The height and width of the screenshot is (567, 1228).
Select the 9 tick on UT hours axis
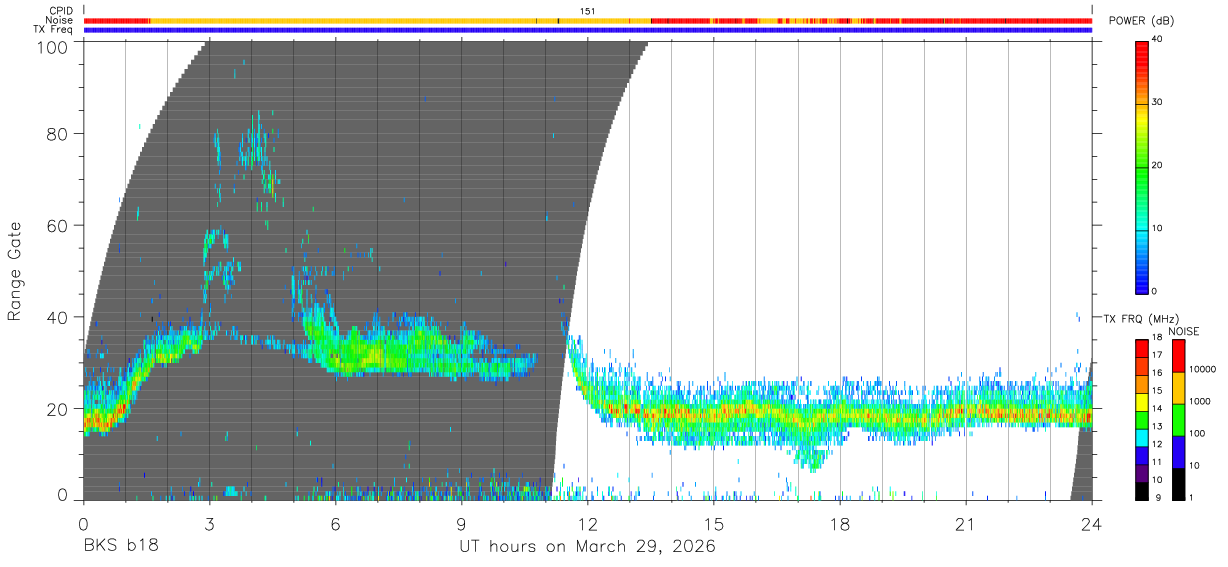462,524
